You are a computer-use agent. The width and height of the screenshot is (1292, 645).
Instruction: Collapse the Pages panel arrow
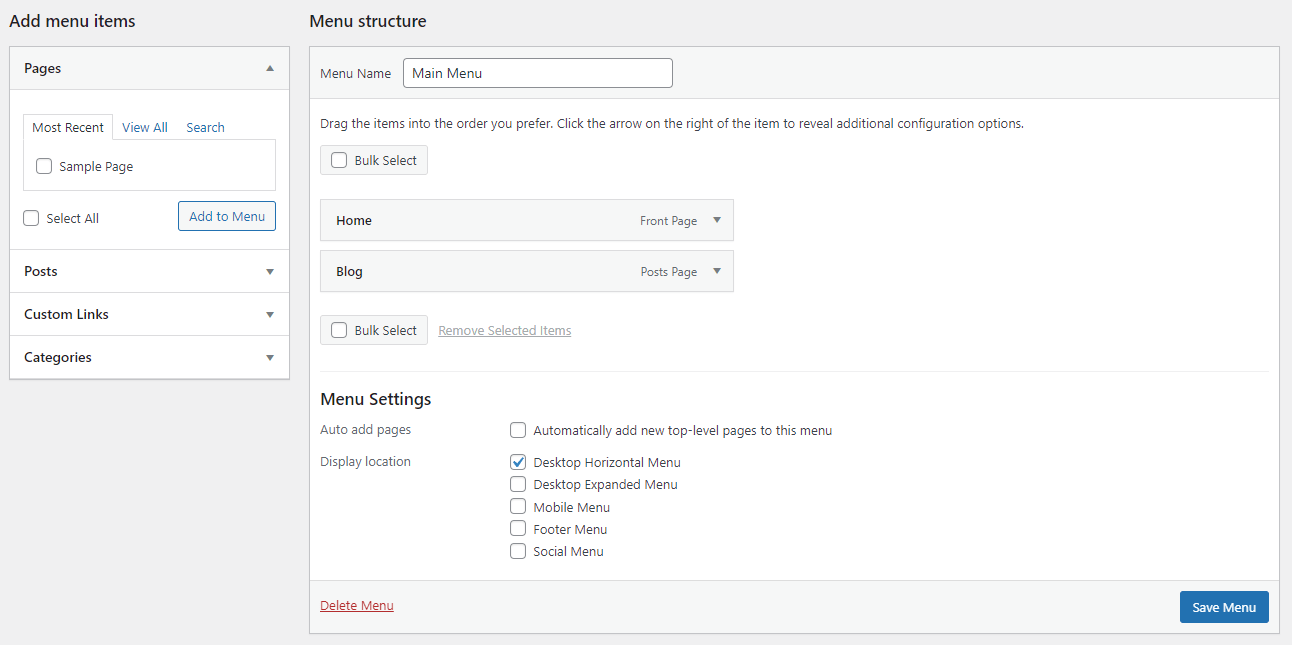[x=270, y=68]
